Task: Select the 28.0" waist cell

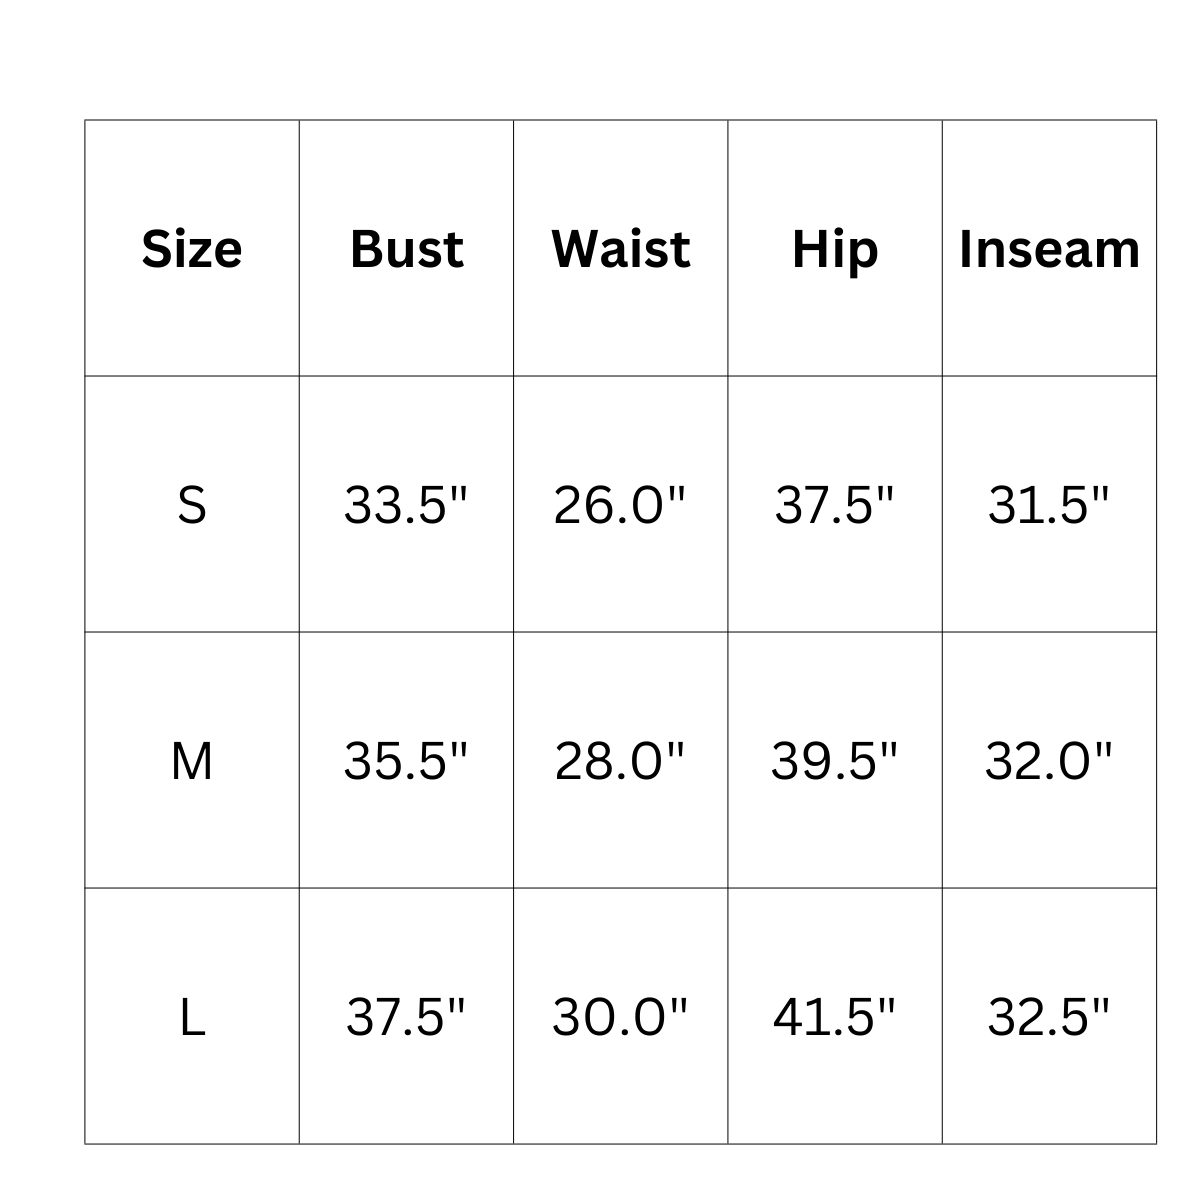Action: 620,760
